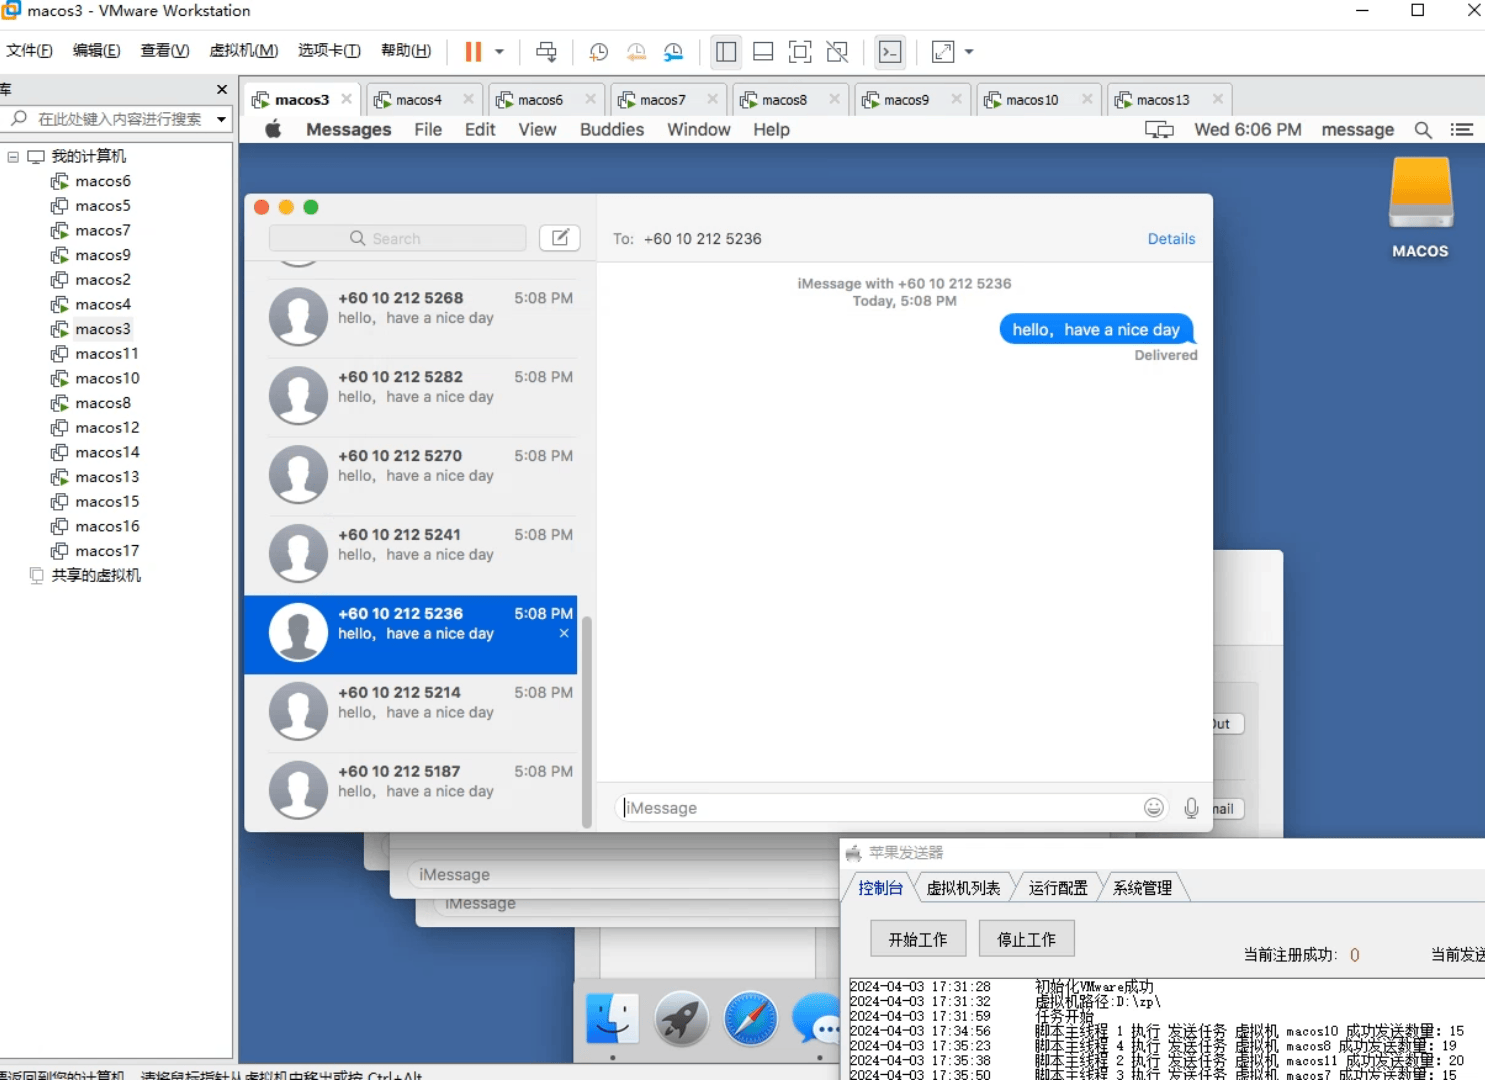Close the macos6 VM tab
This screenshot has width=1485, height=1080.
click(590, 99)
